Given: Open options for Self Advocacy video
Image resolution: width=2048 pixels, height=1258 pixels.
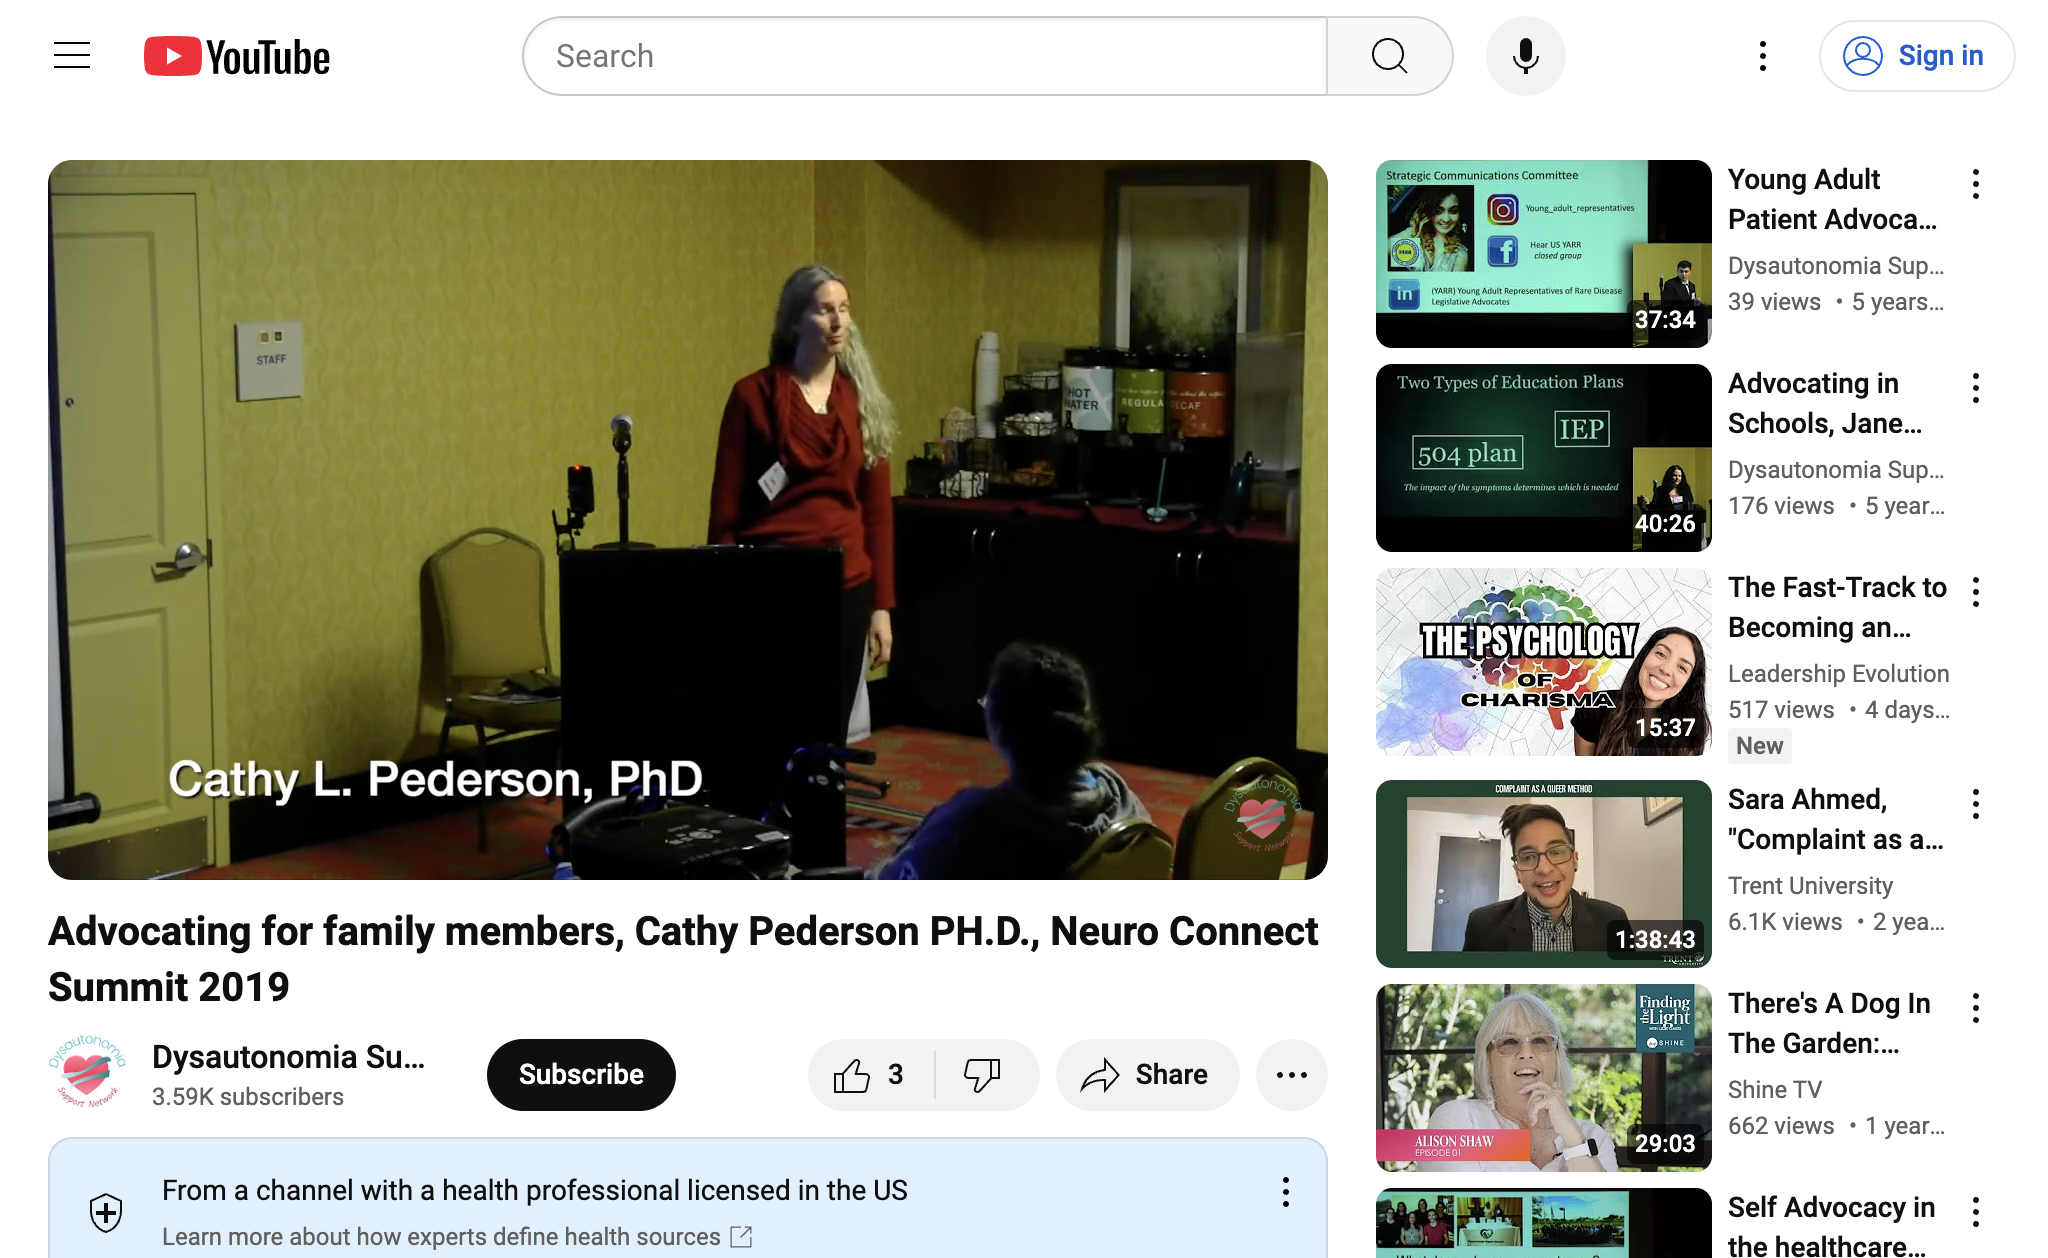Looking at the screenshot, I should pos(1976,1212).
